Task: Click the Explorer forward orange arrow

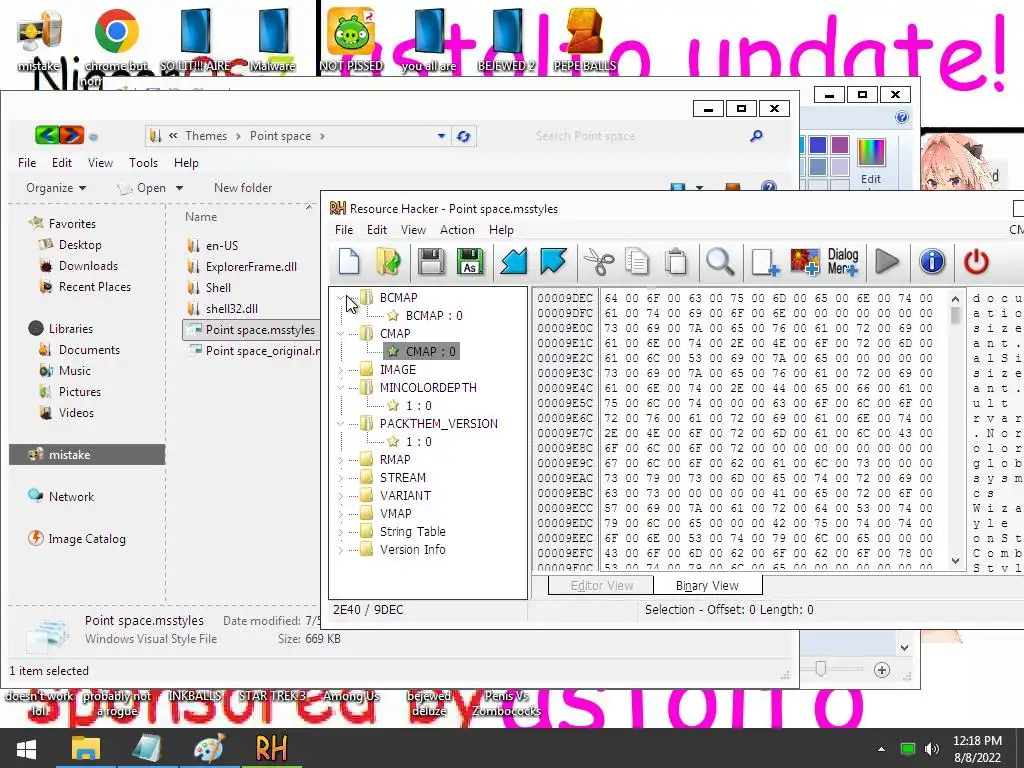Action: click(x=72, y=135)
